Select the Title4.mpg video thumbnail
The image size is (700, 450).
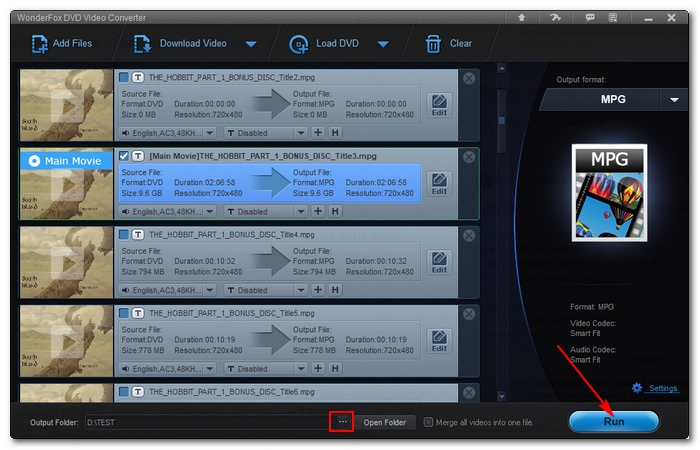tap(67, 262)
